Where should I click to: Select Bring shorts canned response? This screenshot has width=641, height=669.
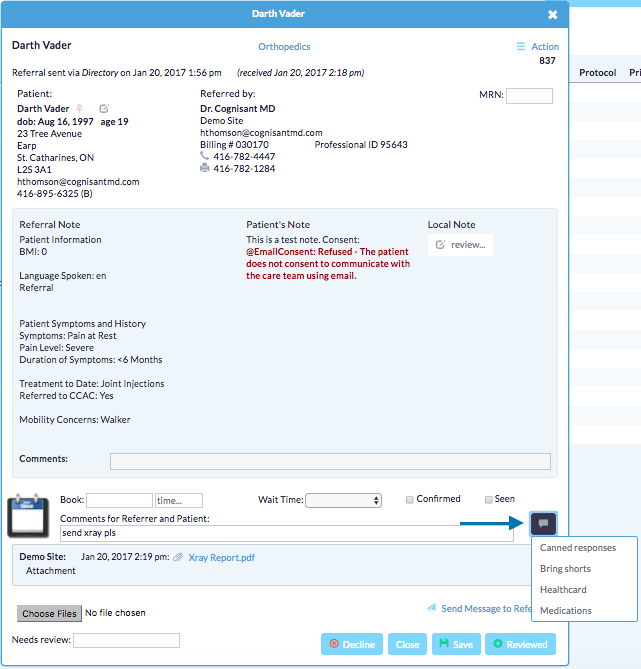tap(565, 569)
